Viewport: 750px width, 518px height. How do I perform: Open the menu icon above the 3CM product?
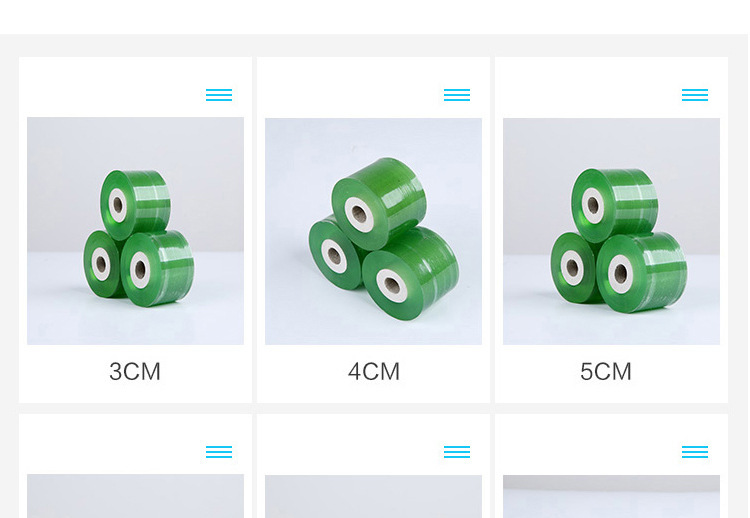[x=219, y=95]
